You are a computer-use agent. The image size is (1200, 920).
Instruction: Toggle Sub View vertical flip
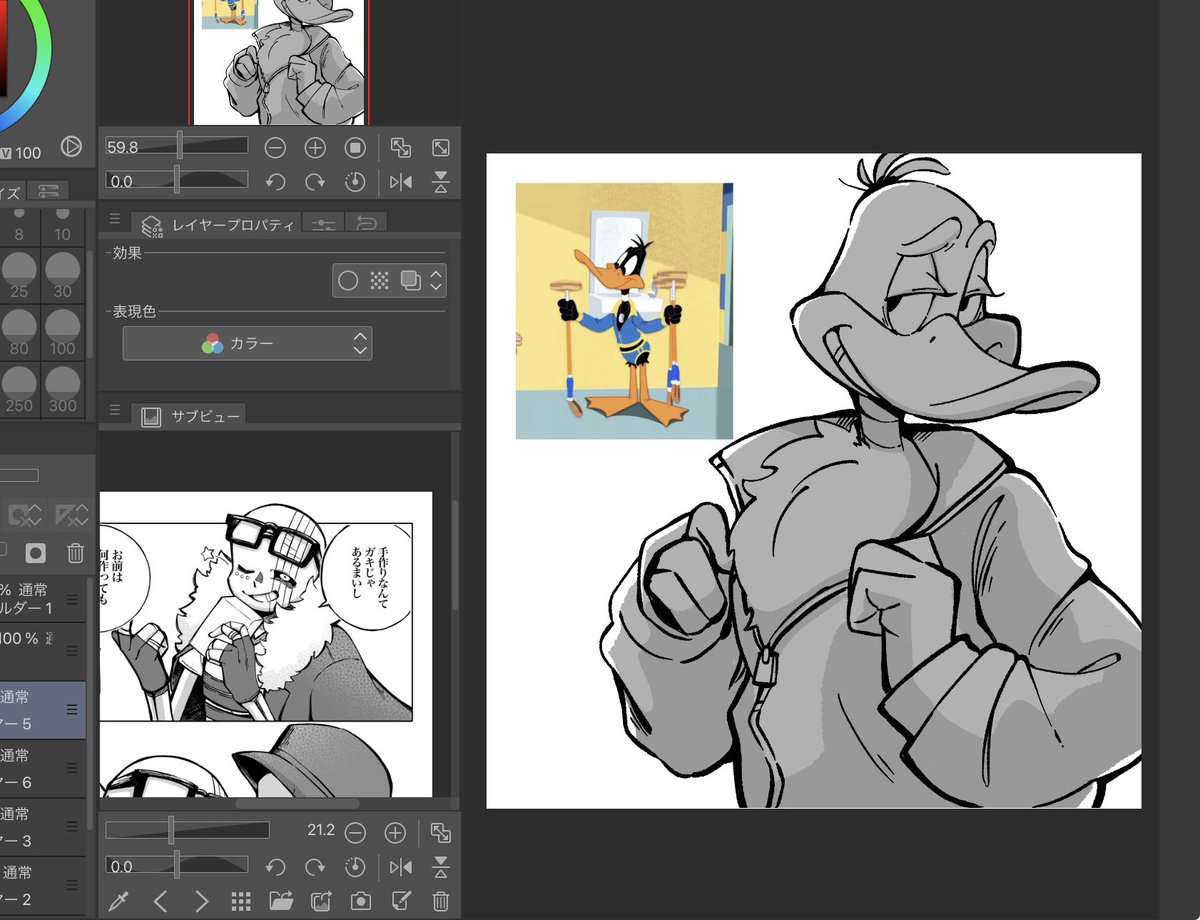coord(440,867)
